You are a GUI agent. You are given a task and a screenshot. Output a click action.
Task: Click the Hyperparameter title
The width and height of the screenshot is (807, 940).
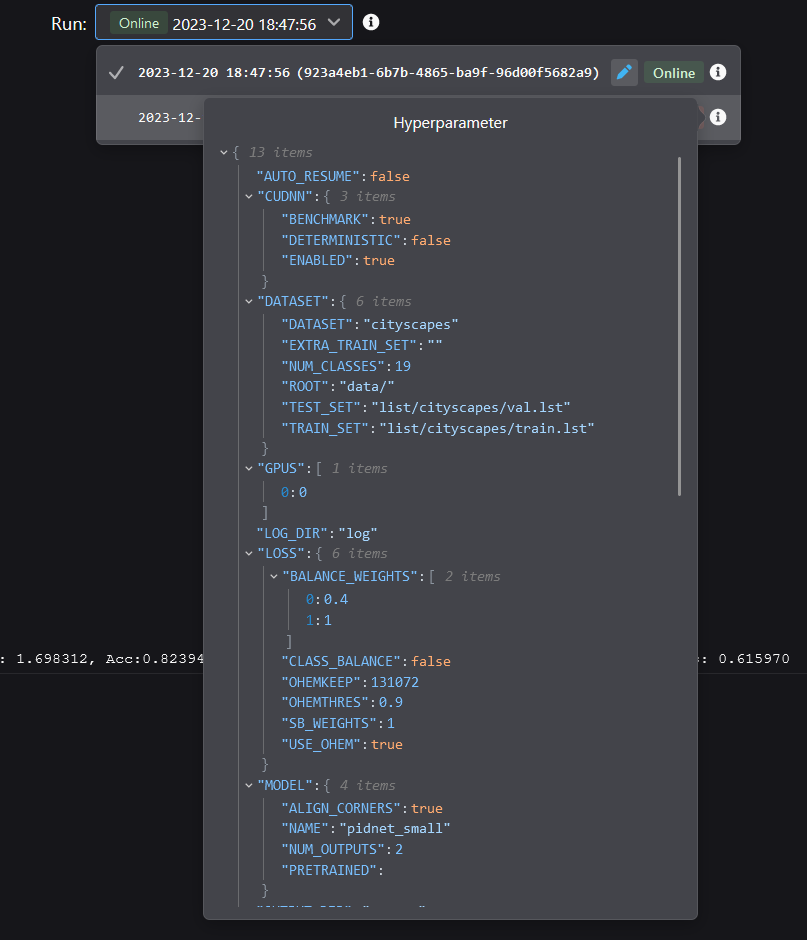pyautogui.click(x=450, y=123)
